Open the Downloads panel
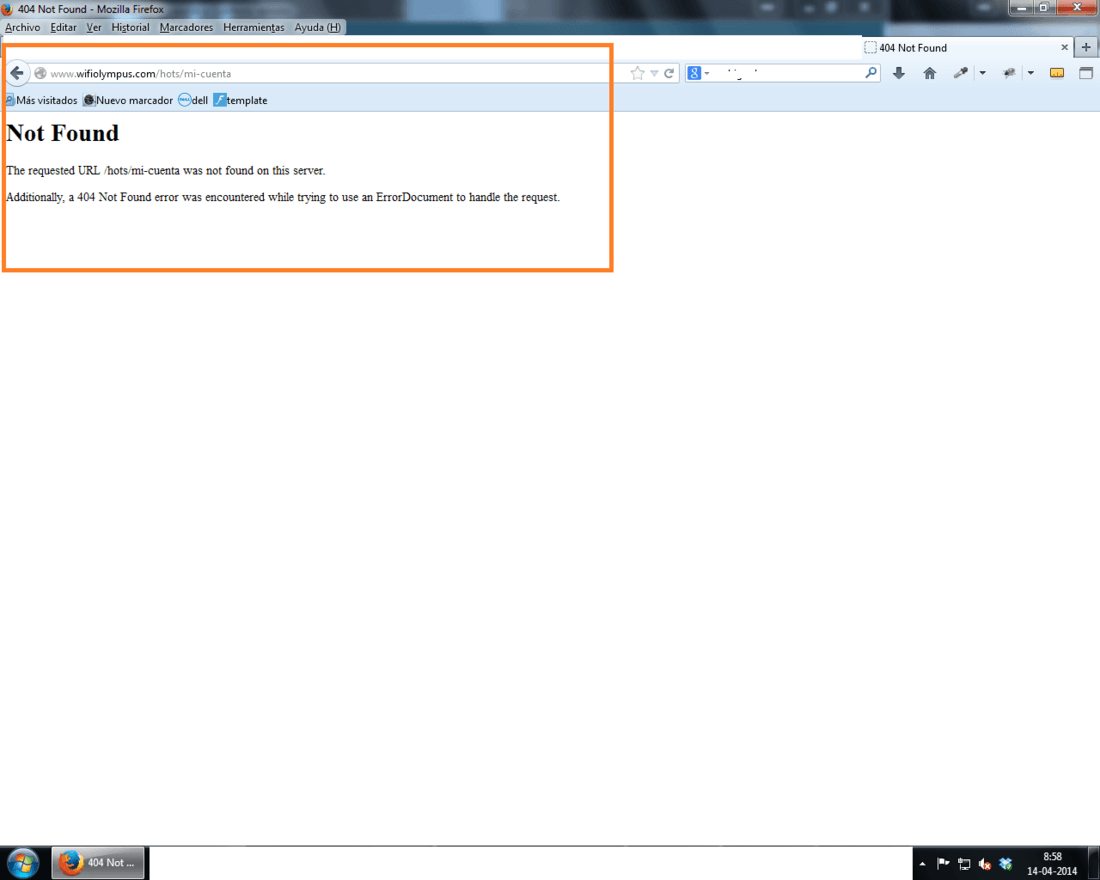Image resolution: width=1100 pixels, height=880 pixels. click(899, 73)
